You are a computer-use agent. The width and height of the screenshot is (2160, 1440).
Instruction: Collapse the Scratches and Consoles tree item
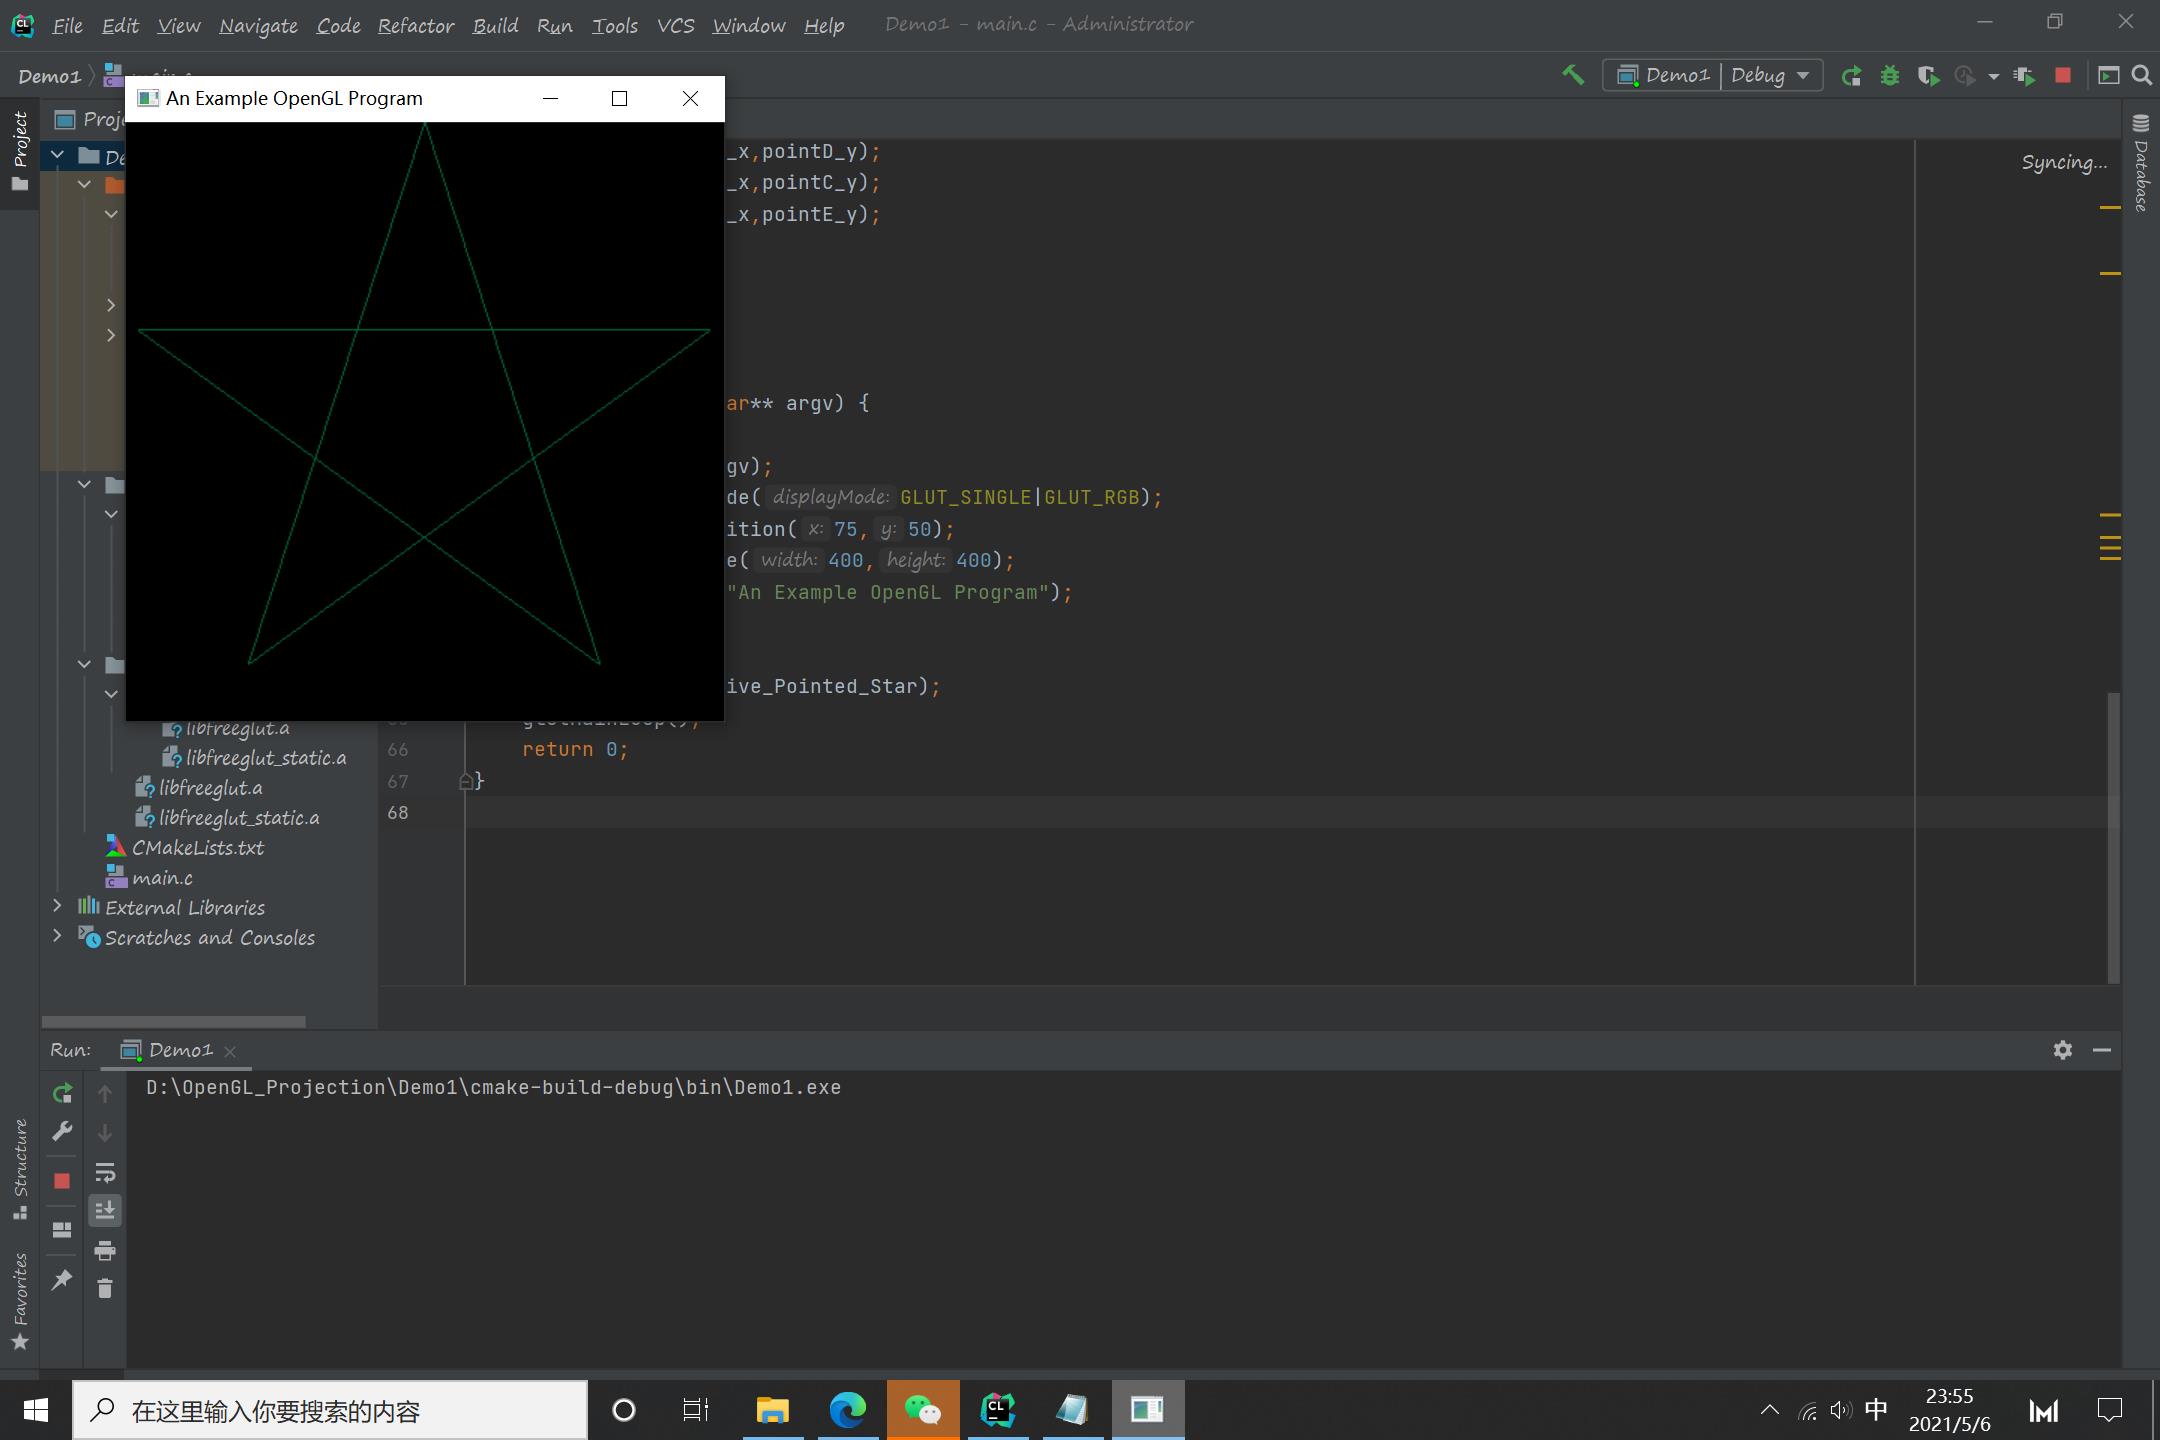pos(55,937)
